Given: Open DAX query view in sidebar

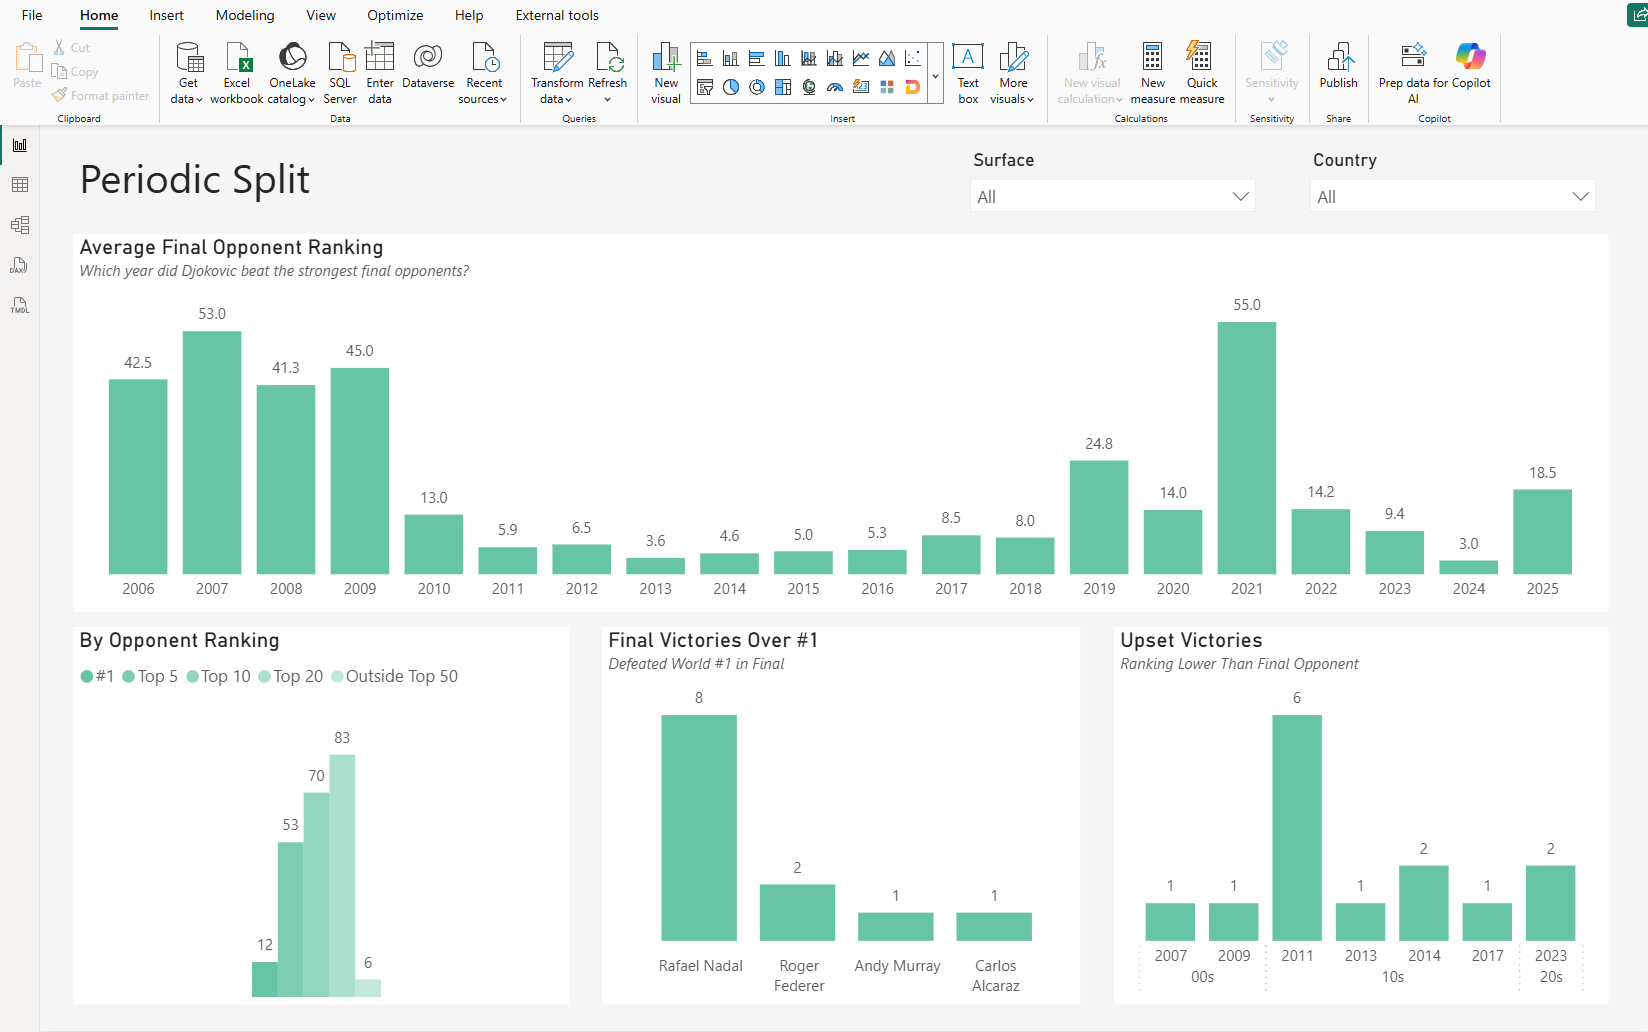Looking at the screenshot, I should point(20,265).
